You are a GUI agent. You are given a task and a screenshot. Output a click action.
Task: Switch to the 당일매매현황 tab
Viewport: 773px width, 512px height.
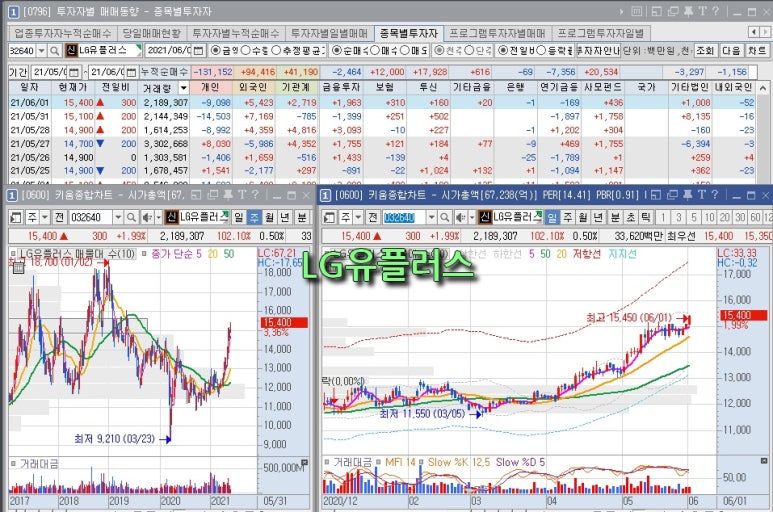tap(152, 34)
